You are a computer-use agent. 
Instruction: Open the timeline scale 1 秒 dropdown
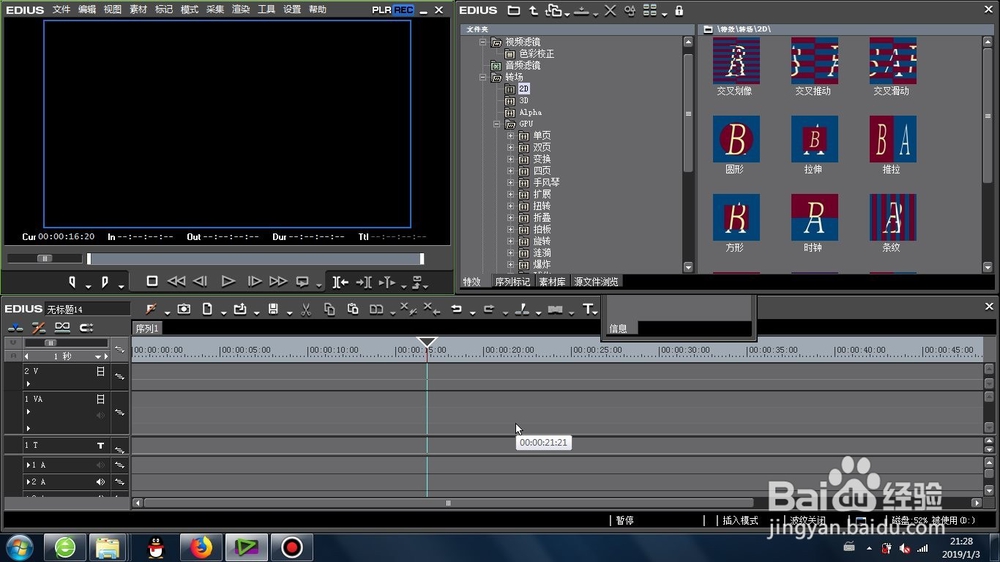98,357
